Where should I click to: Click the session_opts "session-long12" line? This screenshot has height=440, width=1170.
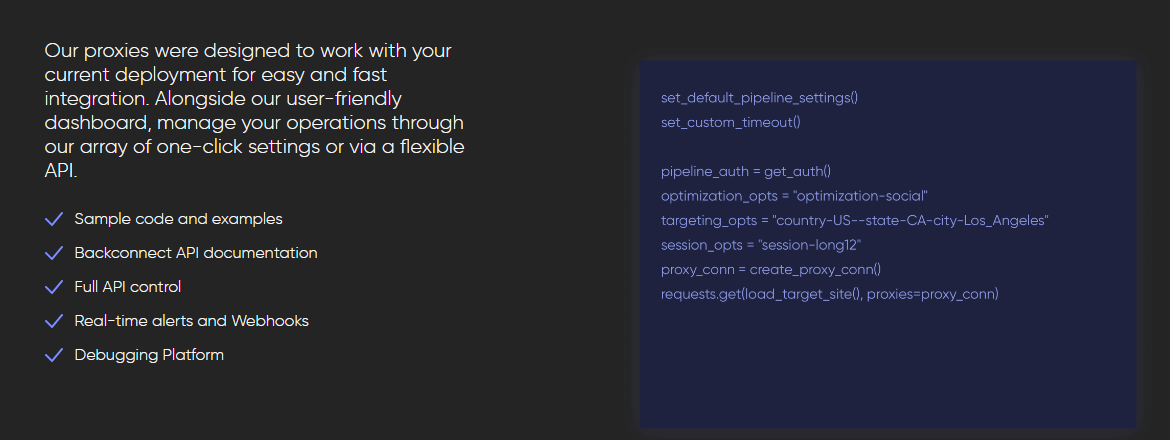coord(761,245)
